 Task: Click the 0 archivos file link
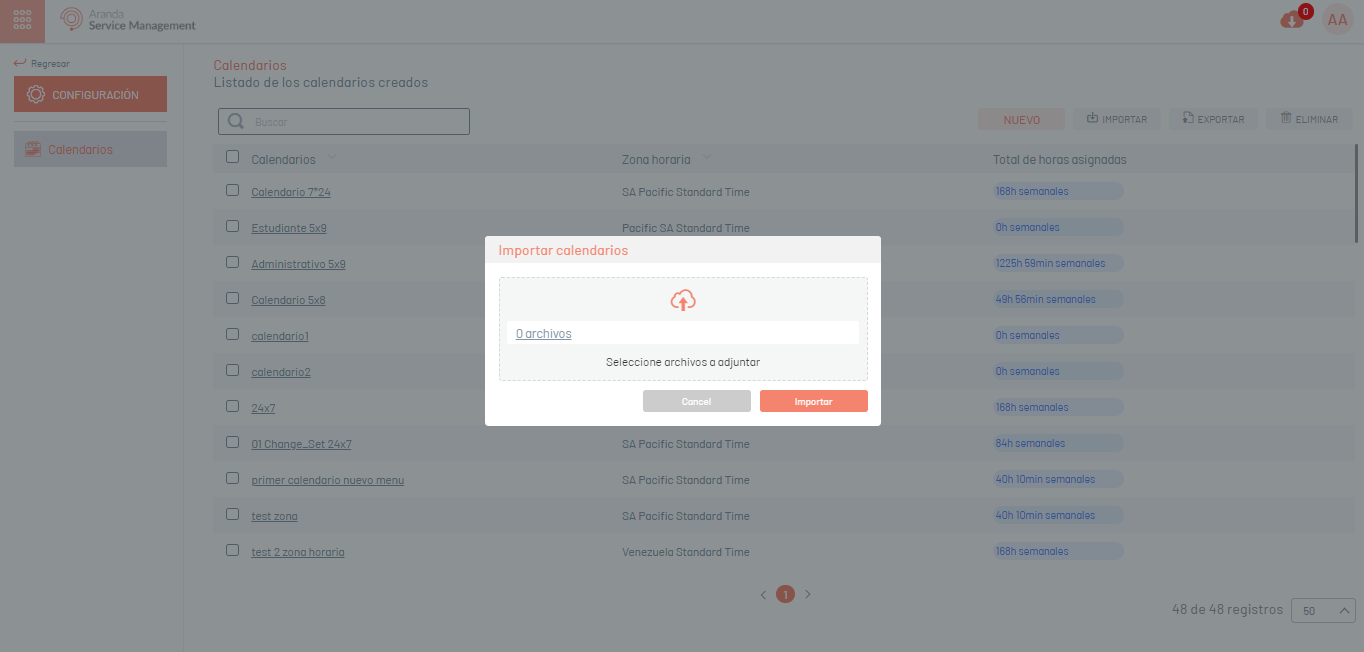(543, 334)
